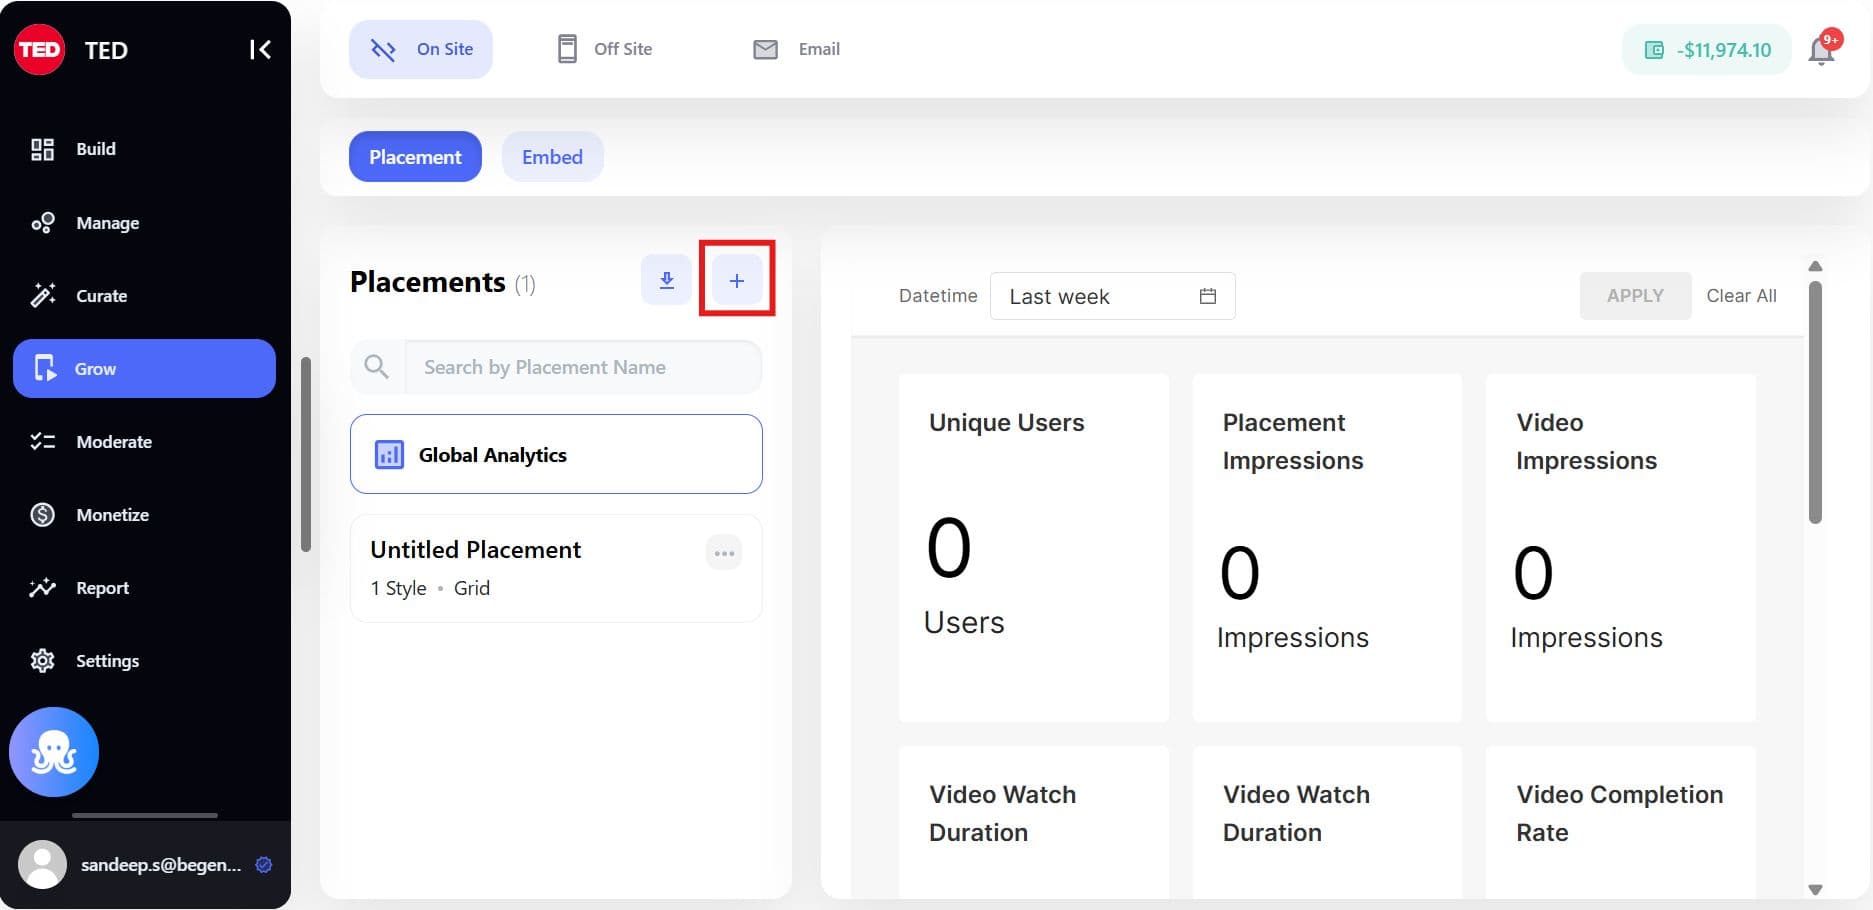This screenshot has height=910, width=1873.
Task: Open Untitled Placement three-dot options menu
Action: pos(724,552)
